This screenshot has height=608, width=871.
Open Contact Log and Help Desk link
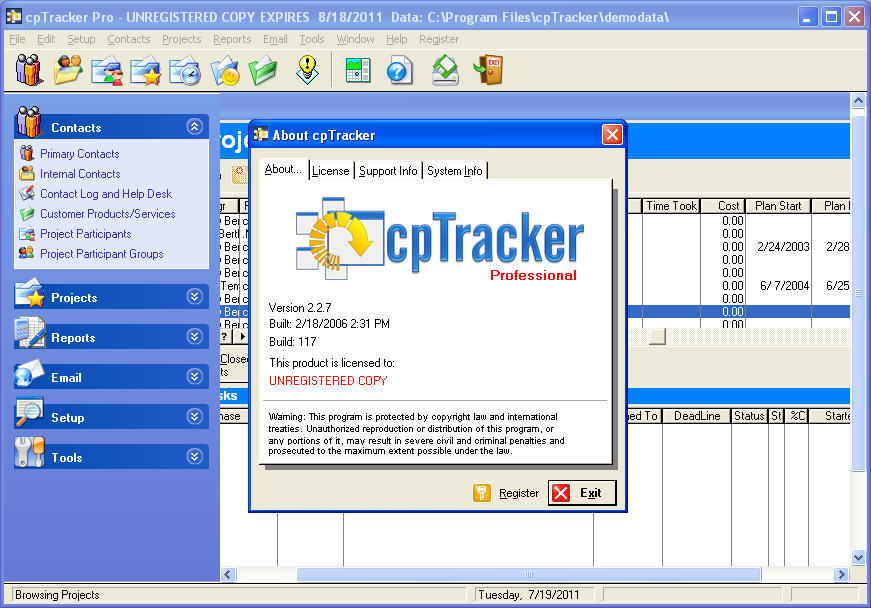tap(106, 194)
